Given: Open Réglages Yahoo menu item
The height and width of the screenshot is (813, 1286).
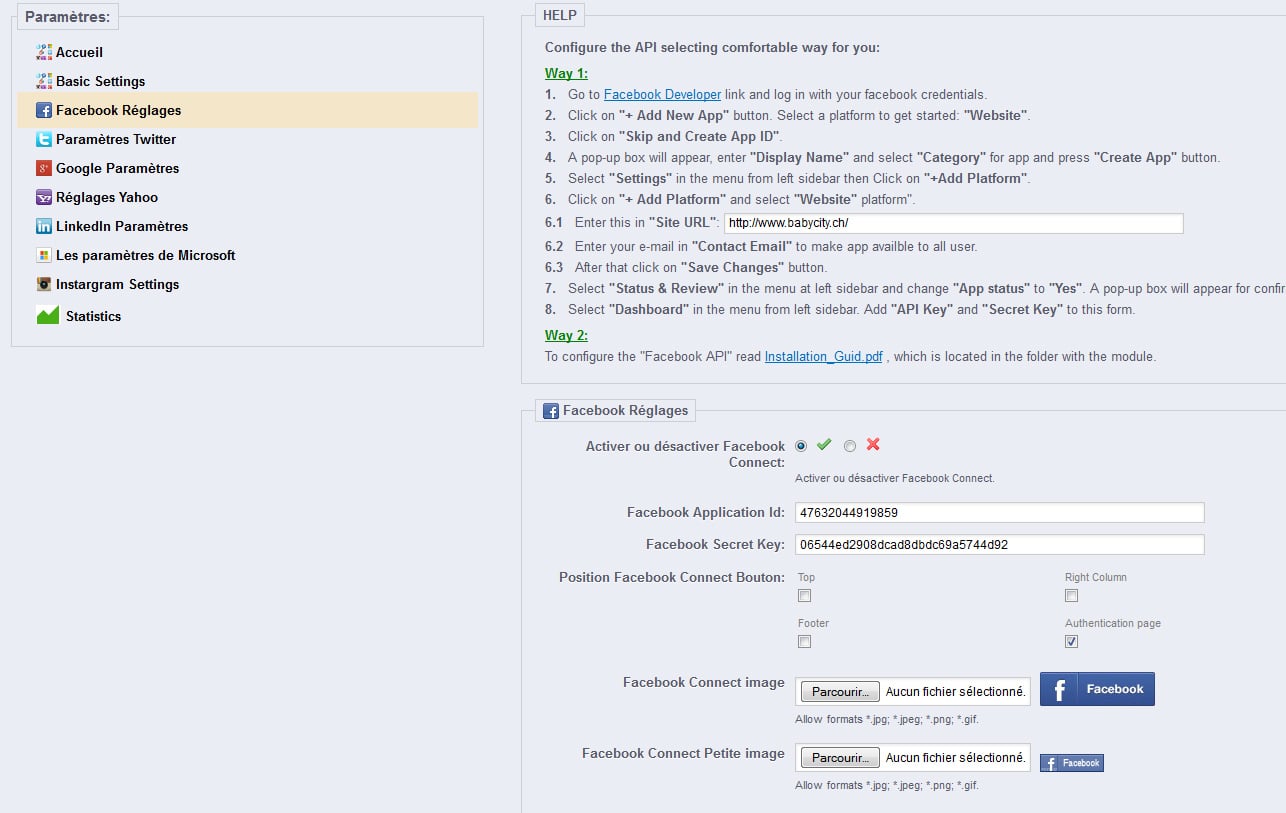Looking at the screenshot, I should [107, 197].
